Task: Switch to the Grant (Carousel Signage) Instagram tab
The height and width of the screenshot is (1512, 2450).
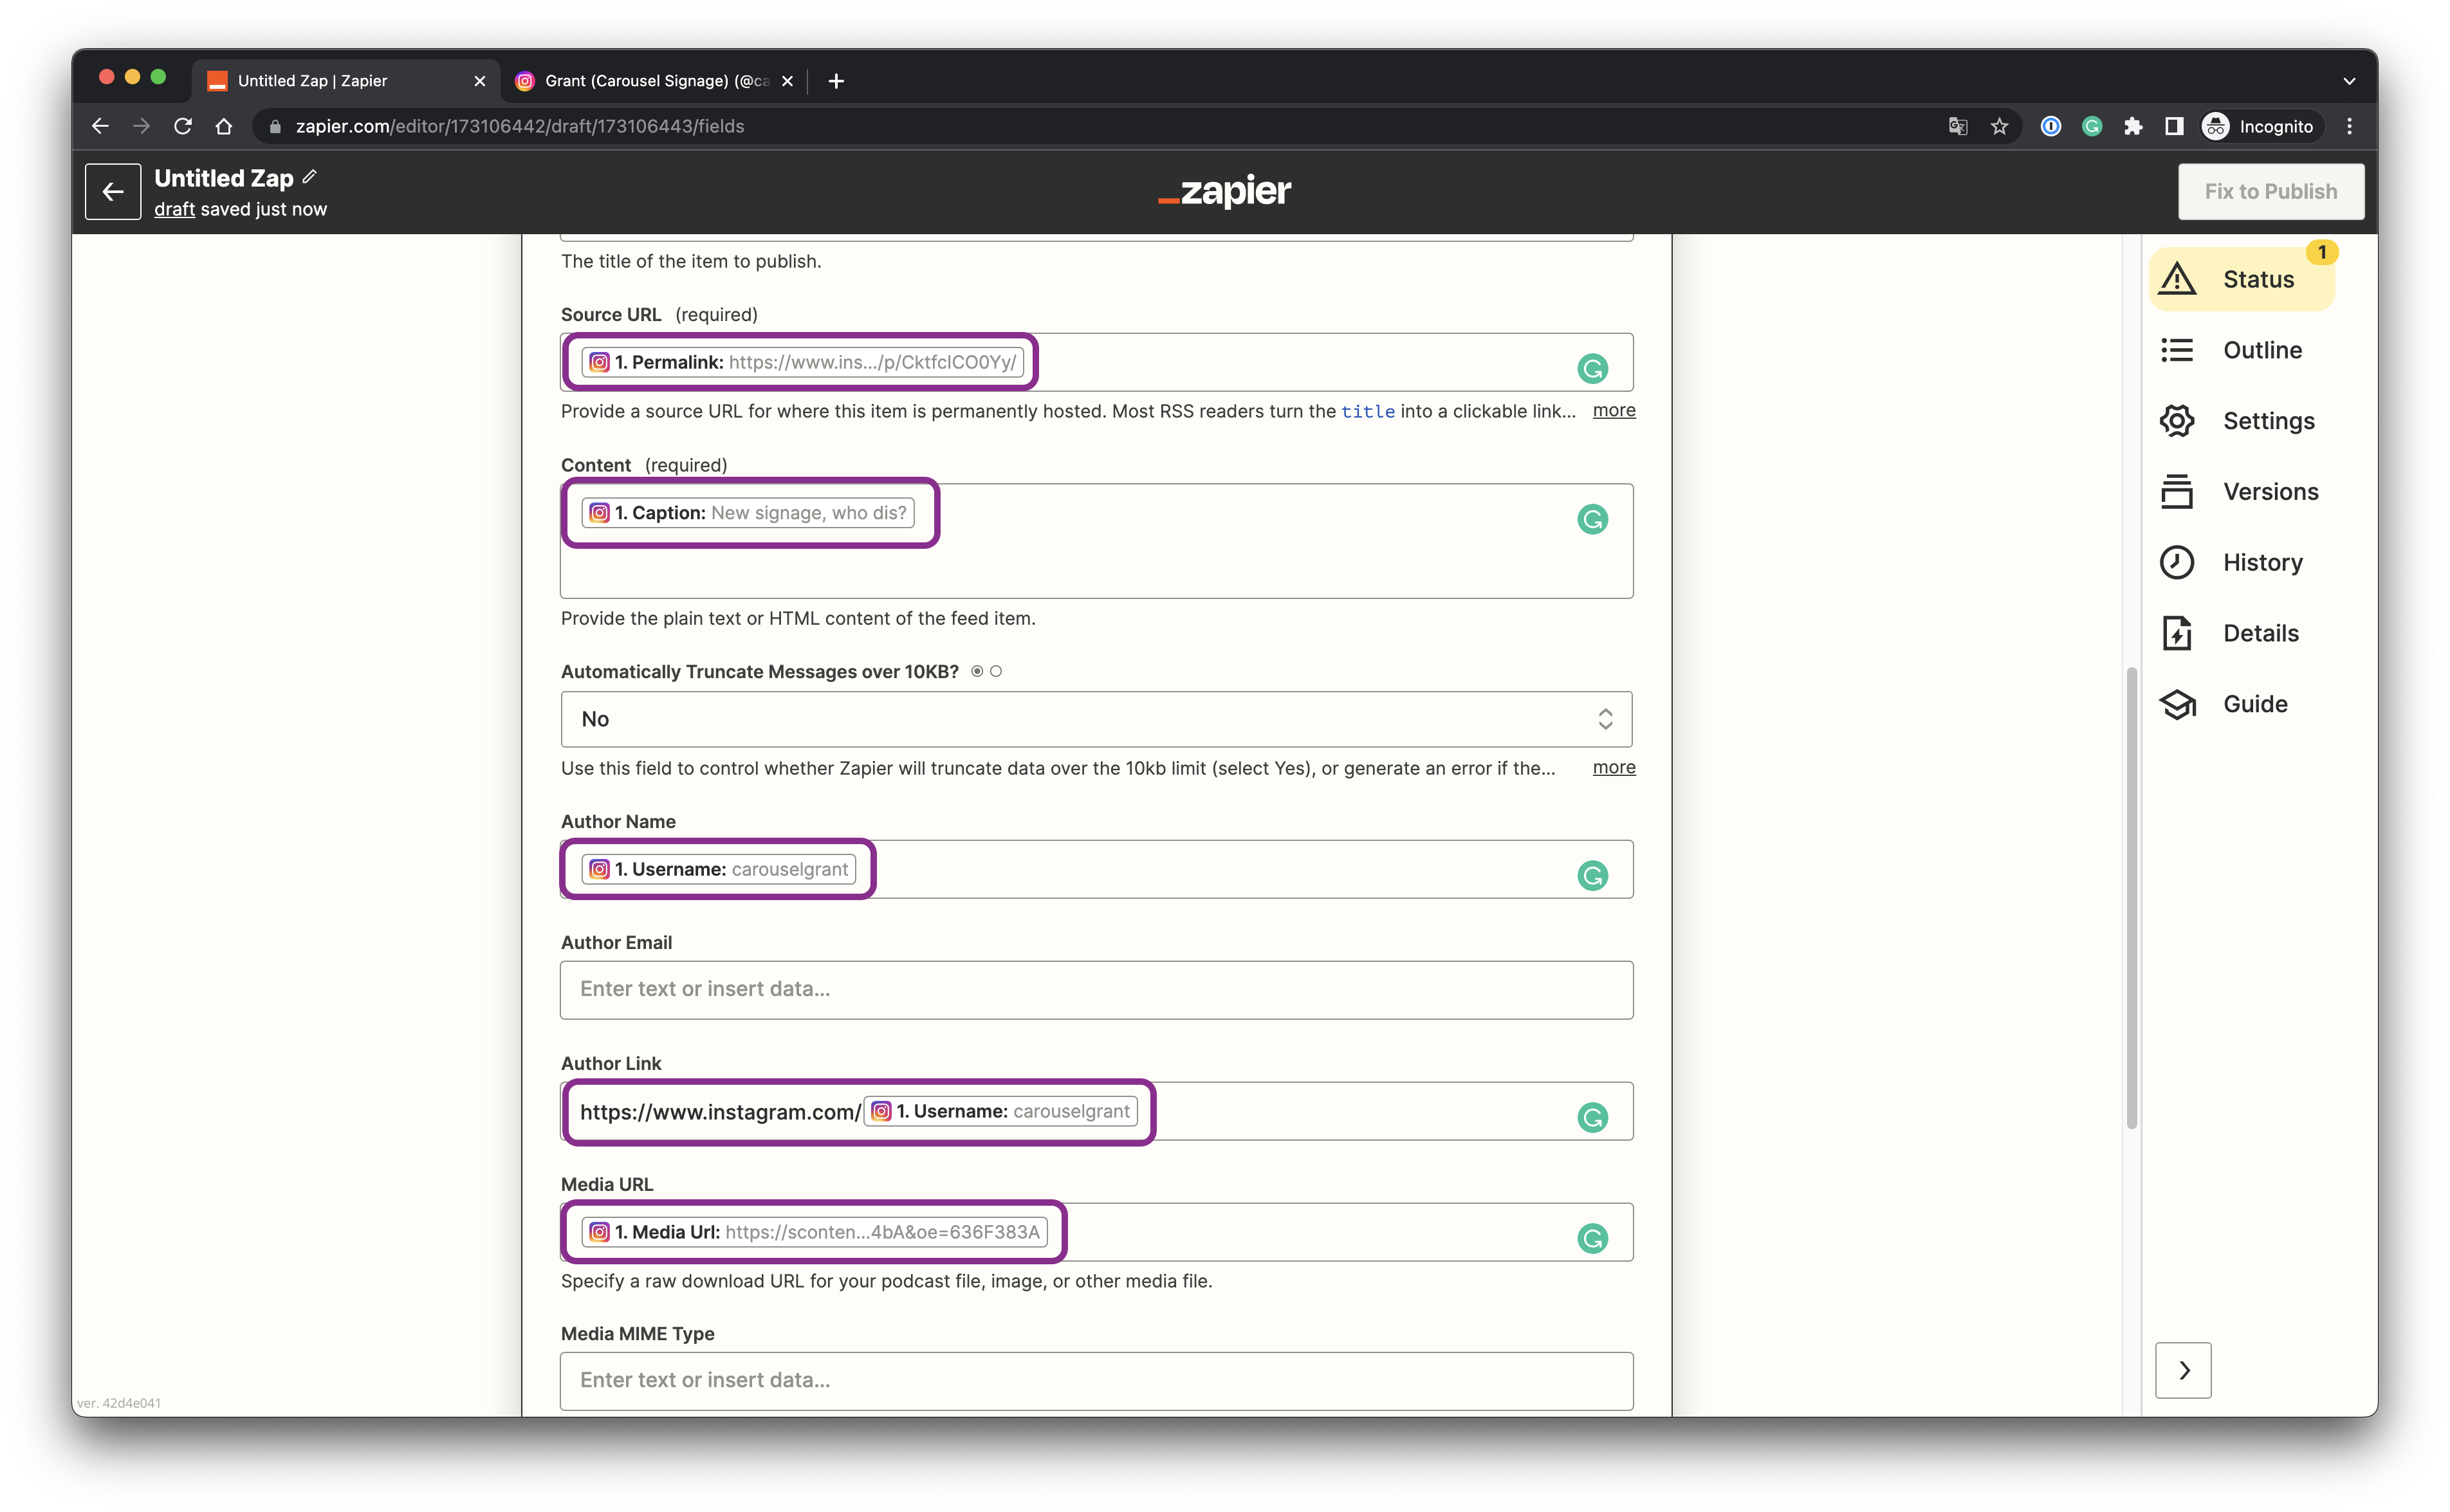Action: coord(655,81)
